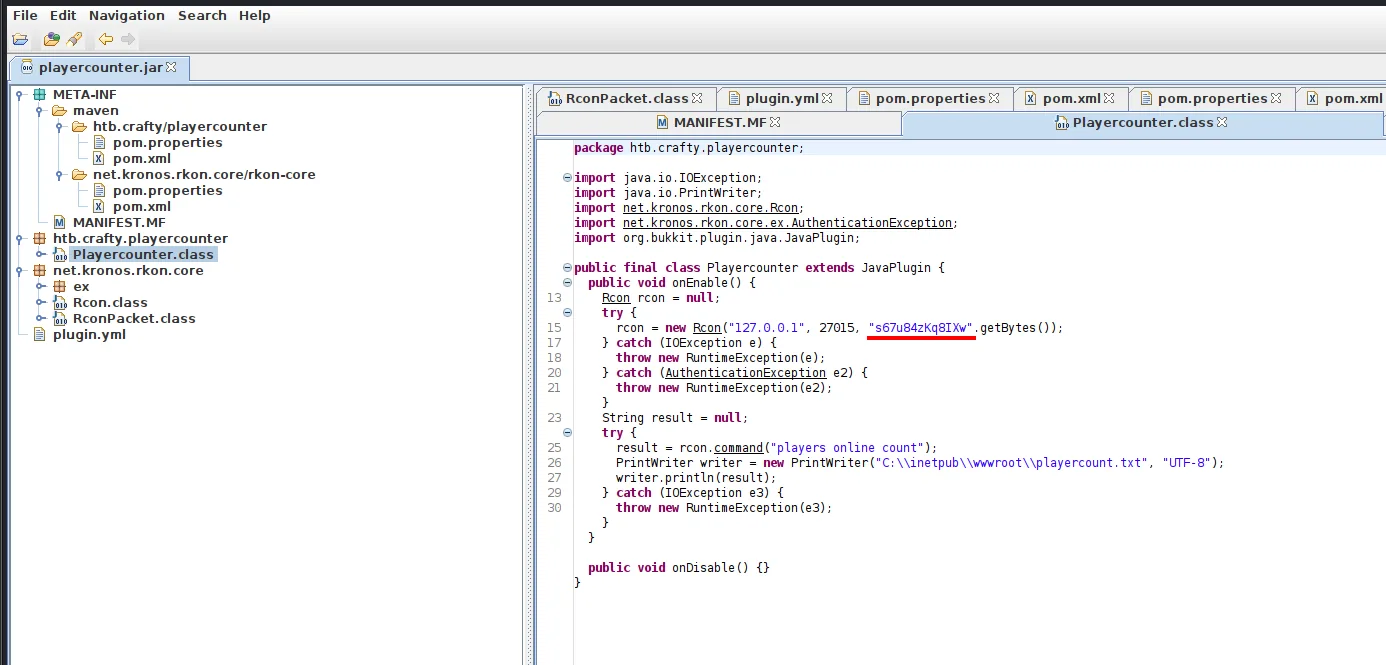Click the Playercounter.class icon in tree
The image size is (1386, 665).
[x=60, y=254]
